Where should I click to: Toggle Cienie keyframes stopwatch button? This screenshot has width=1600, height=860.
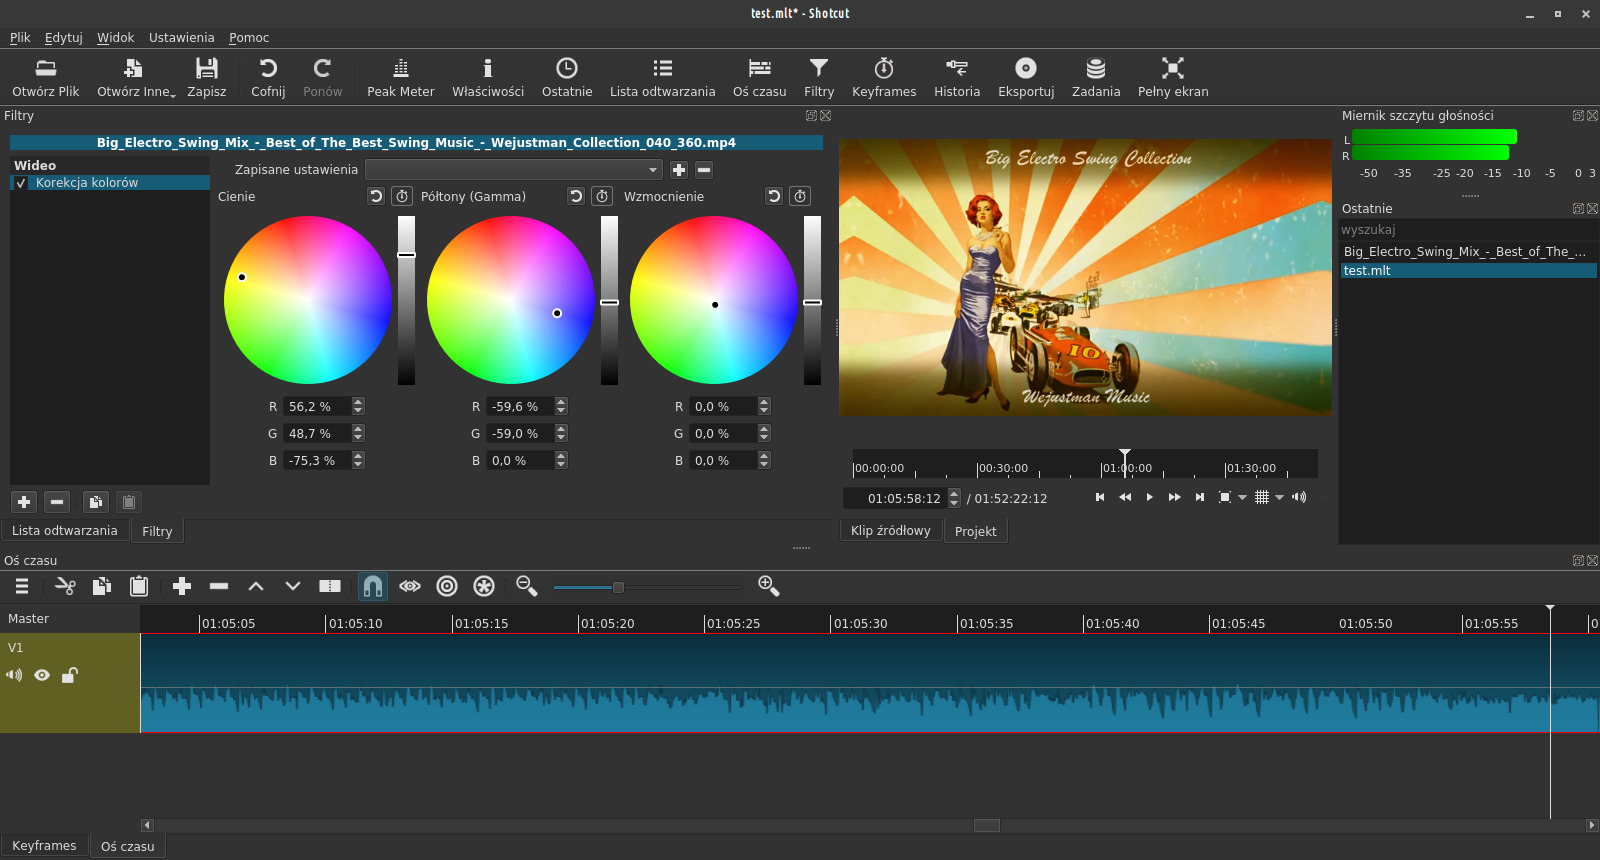coord(402,196)
